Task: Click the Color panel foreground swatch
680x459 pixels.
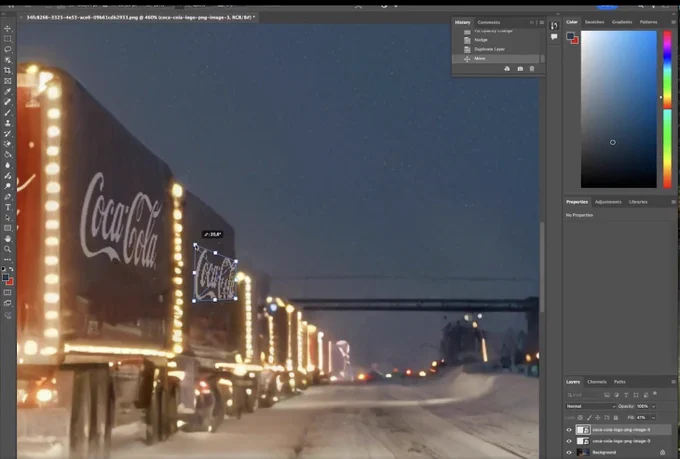Action: click(x=570, y=36)
